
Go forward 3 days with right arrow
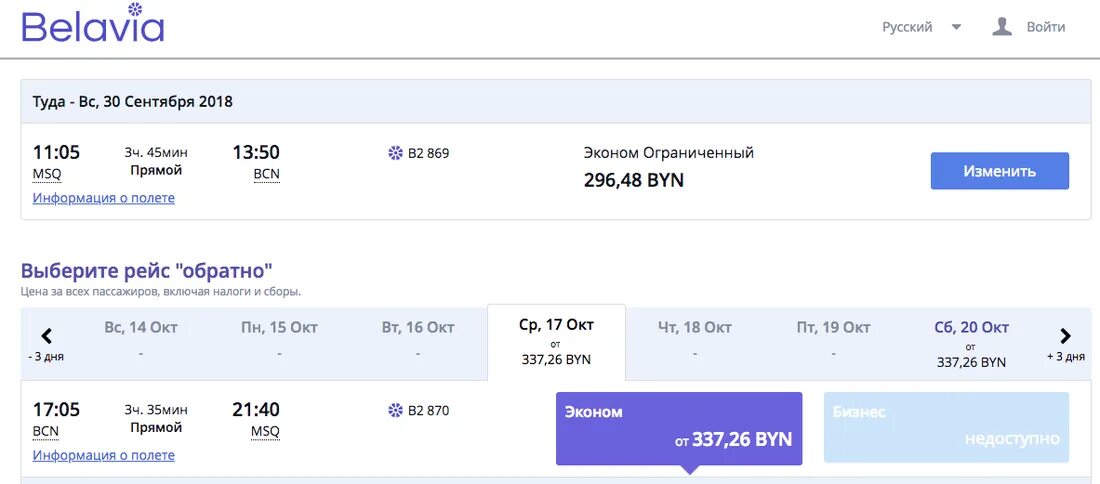(1065, 336)
